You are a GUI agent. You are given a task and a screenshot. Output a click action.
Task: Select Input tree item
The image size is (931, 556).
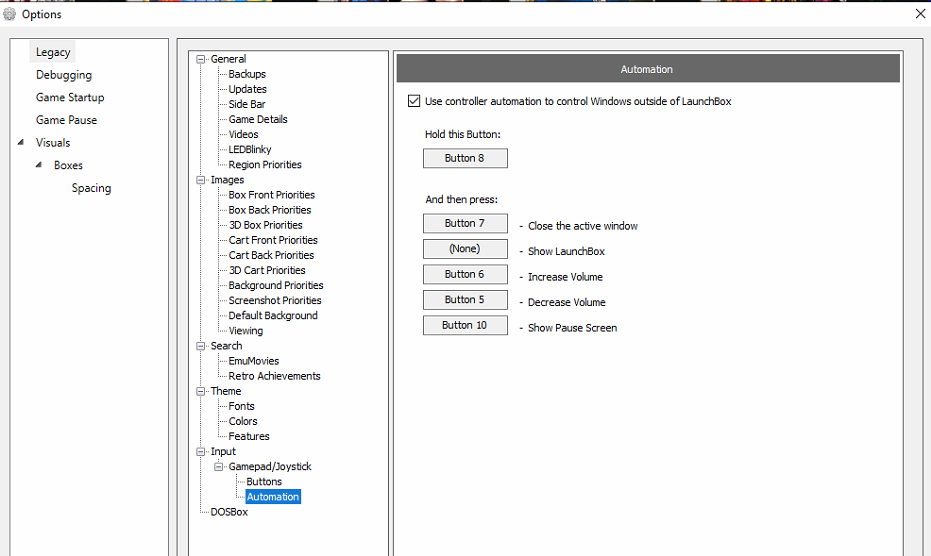click(x=223, y=451)
